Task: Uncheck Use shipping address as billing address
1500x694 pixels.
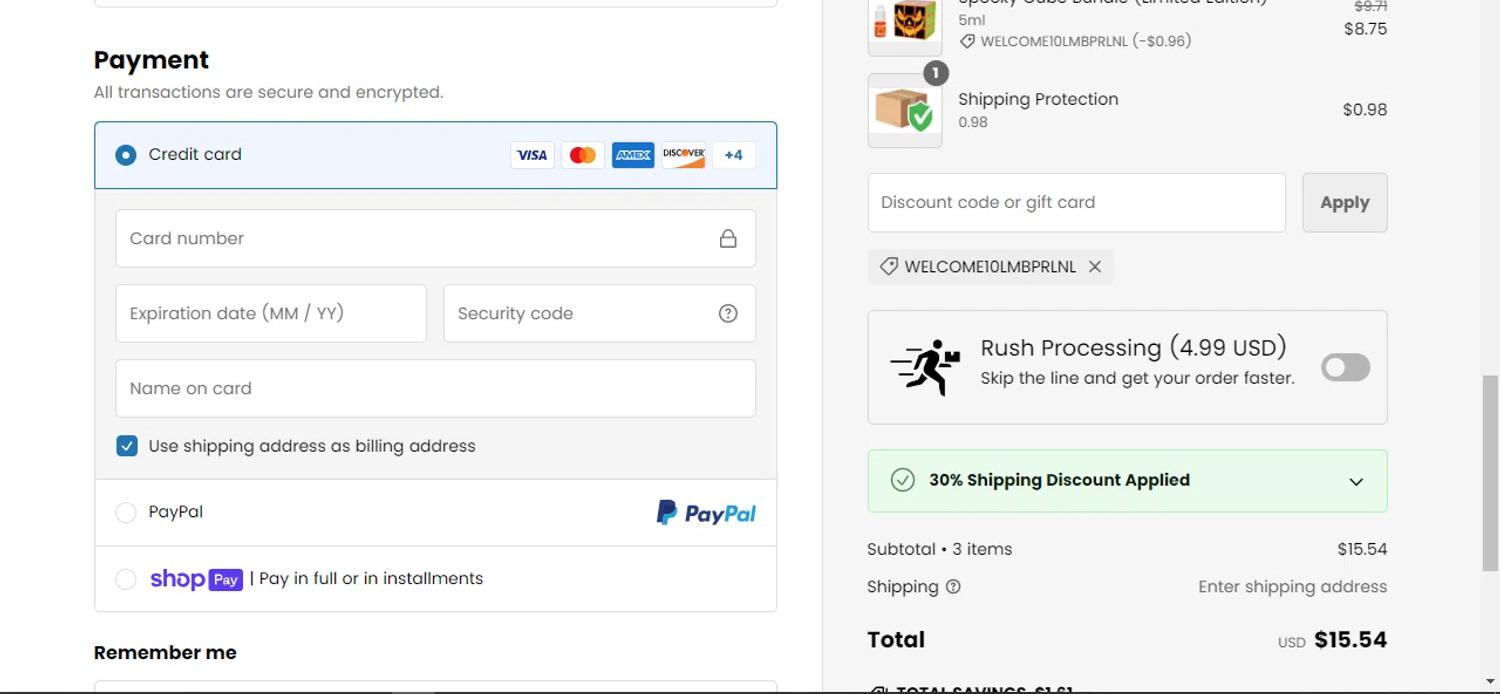Action: 127,446
